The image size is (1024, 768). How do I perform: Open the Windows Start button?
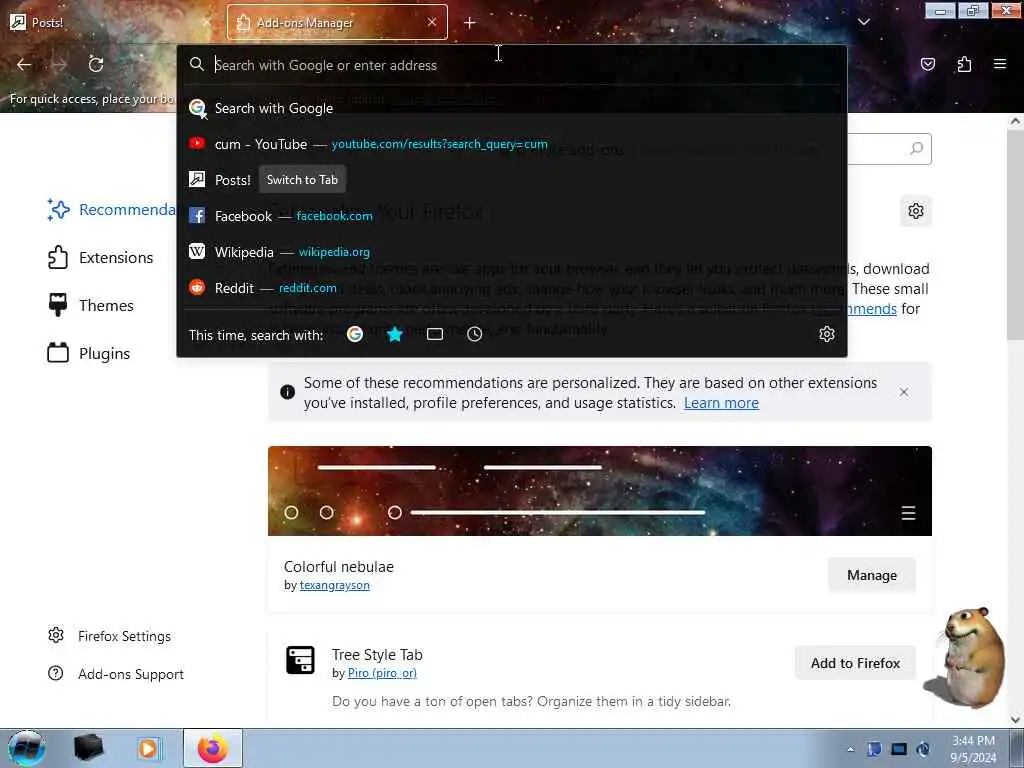pyautogui.click(x=27, y=748)
